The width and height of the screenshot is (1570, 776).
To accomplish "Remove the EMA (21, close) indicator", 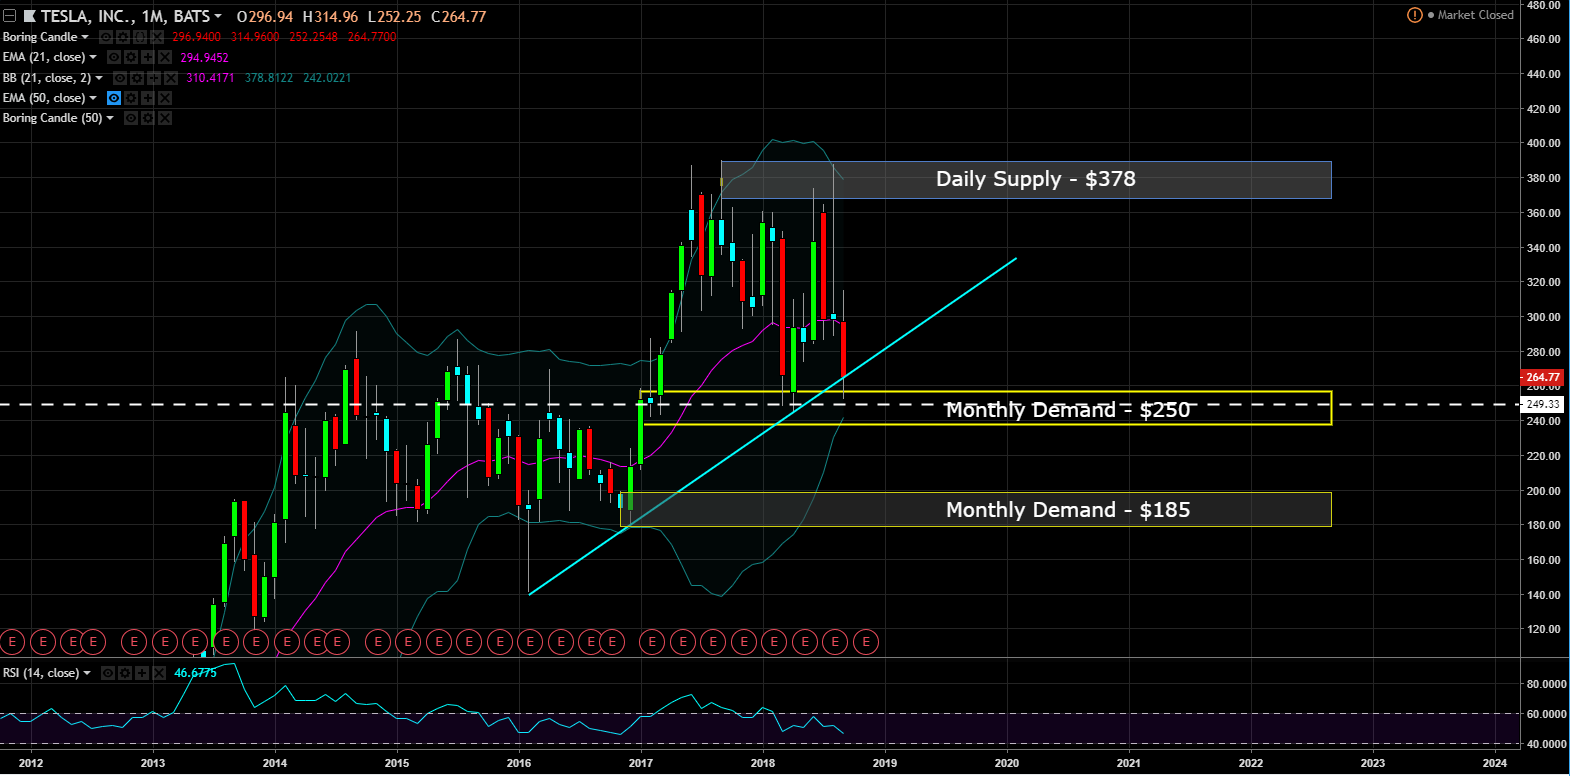I will point(165,57).
